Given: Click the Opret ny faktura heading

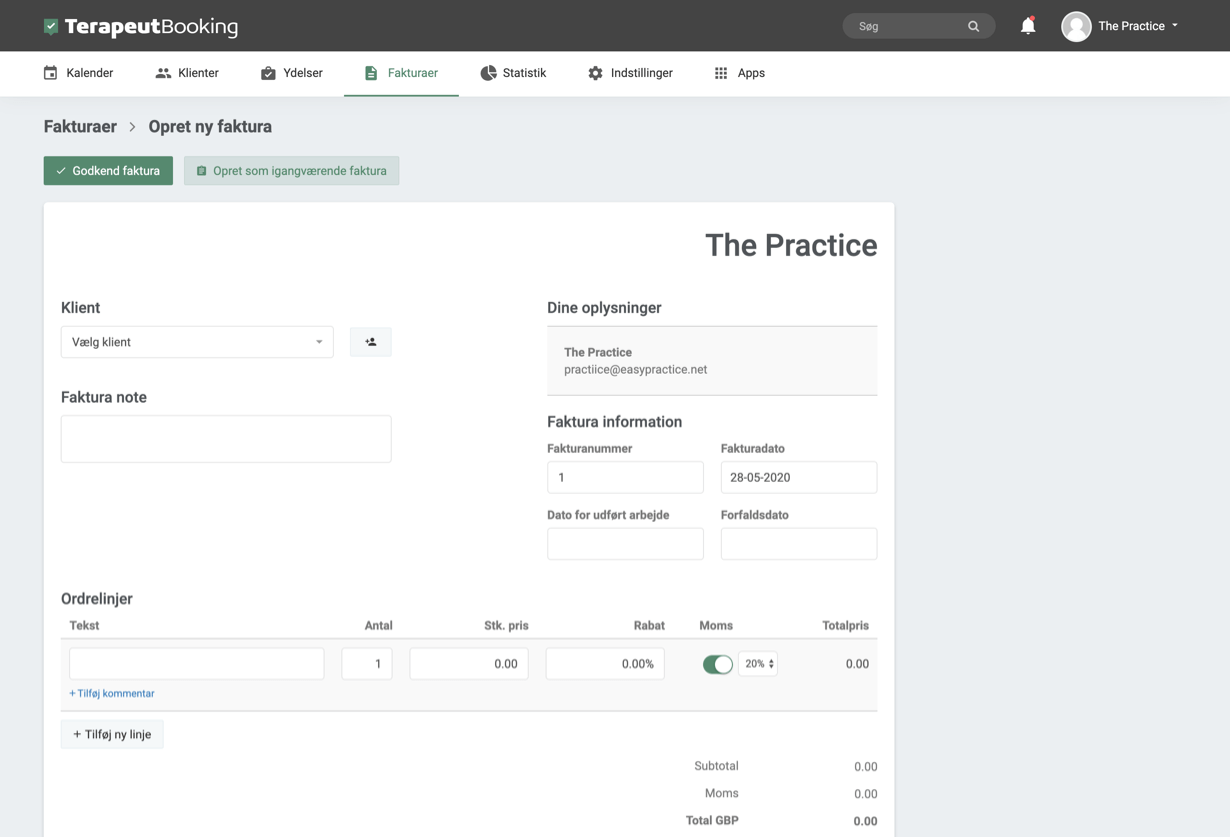Looking at the screenshot, I should 210,127.
